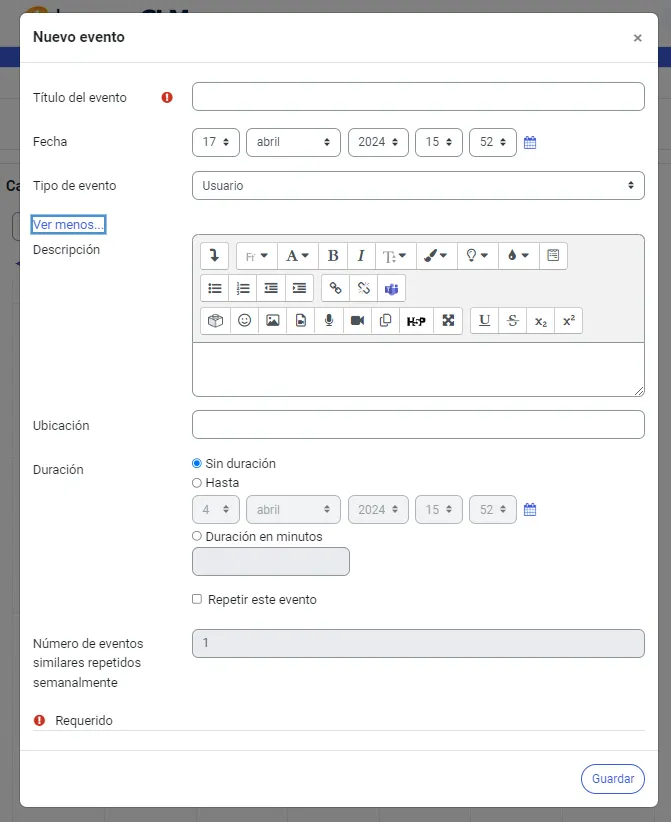
Task: Open the month dropdown showing 'abril' in Fecha
Action: [293, 142]
